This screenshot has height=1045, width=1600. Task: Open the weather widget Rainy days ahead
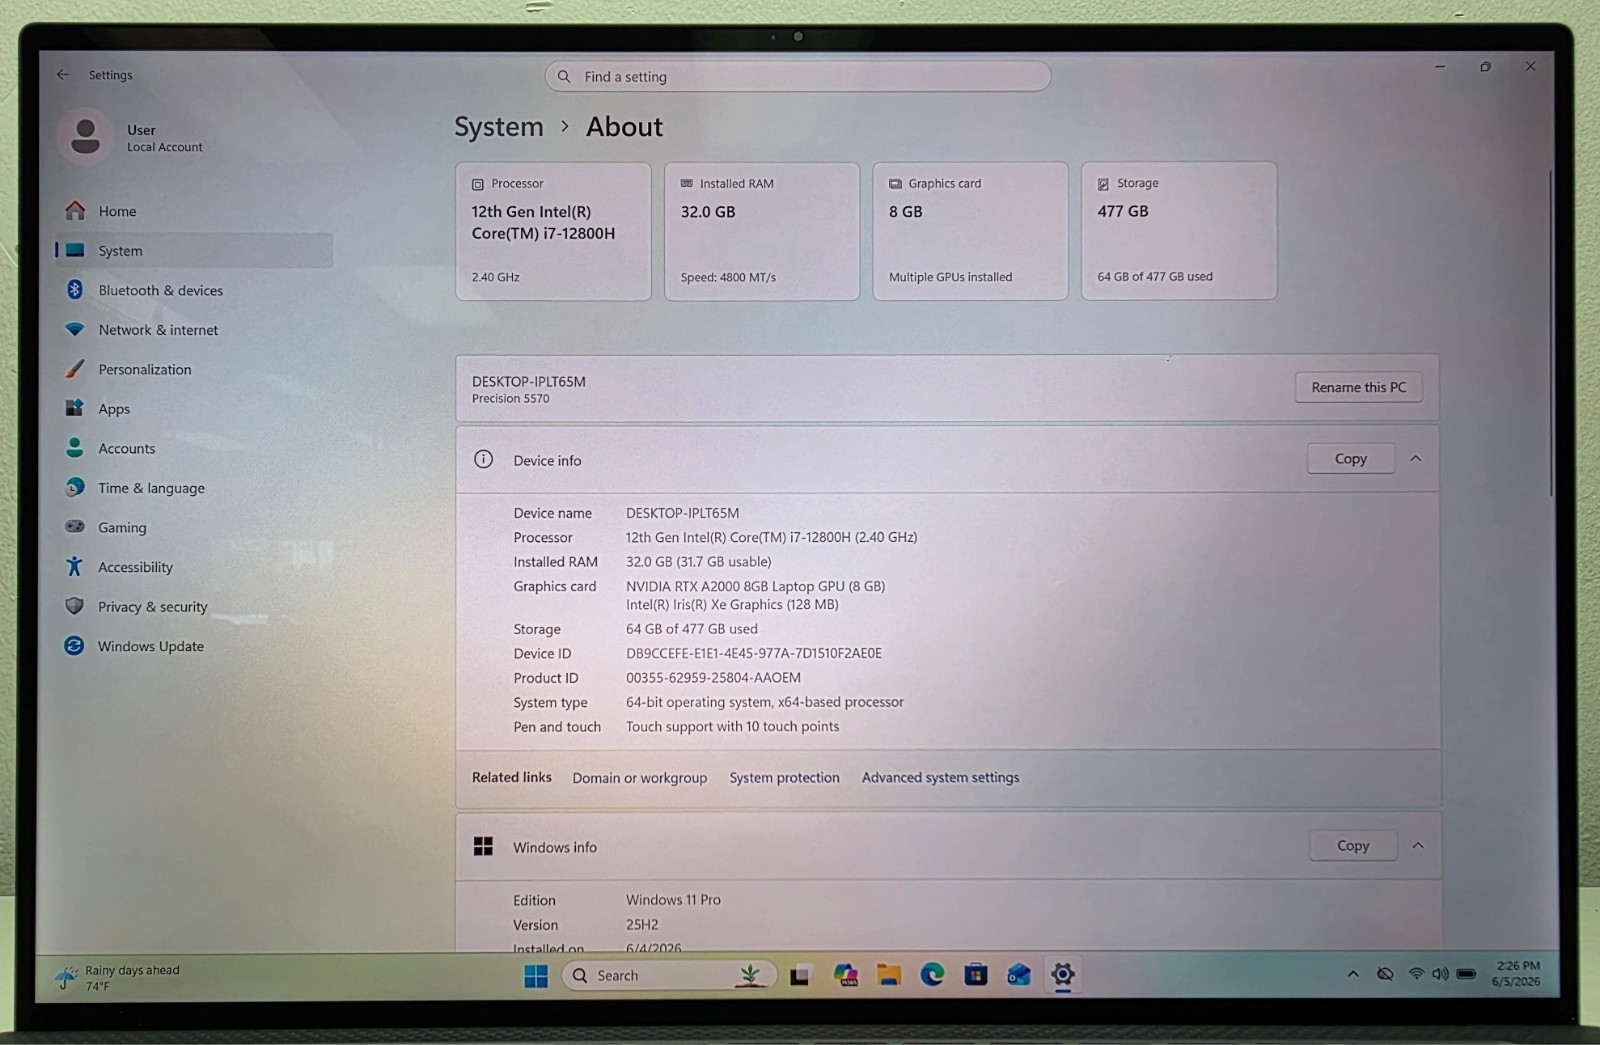[118, 978]
